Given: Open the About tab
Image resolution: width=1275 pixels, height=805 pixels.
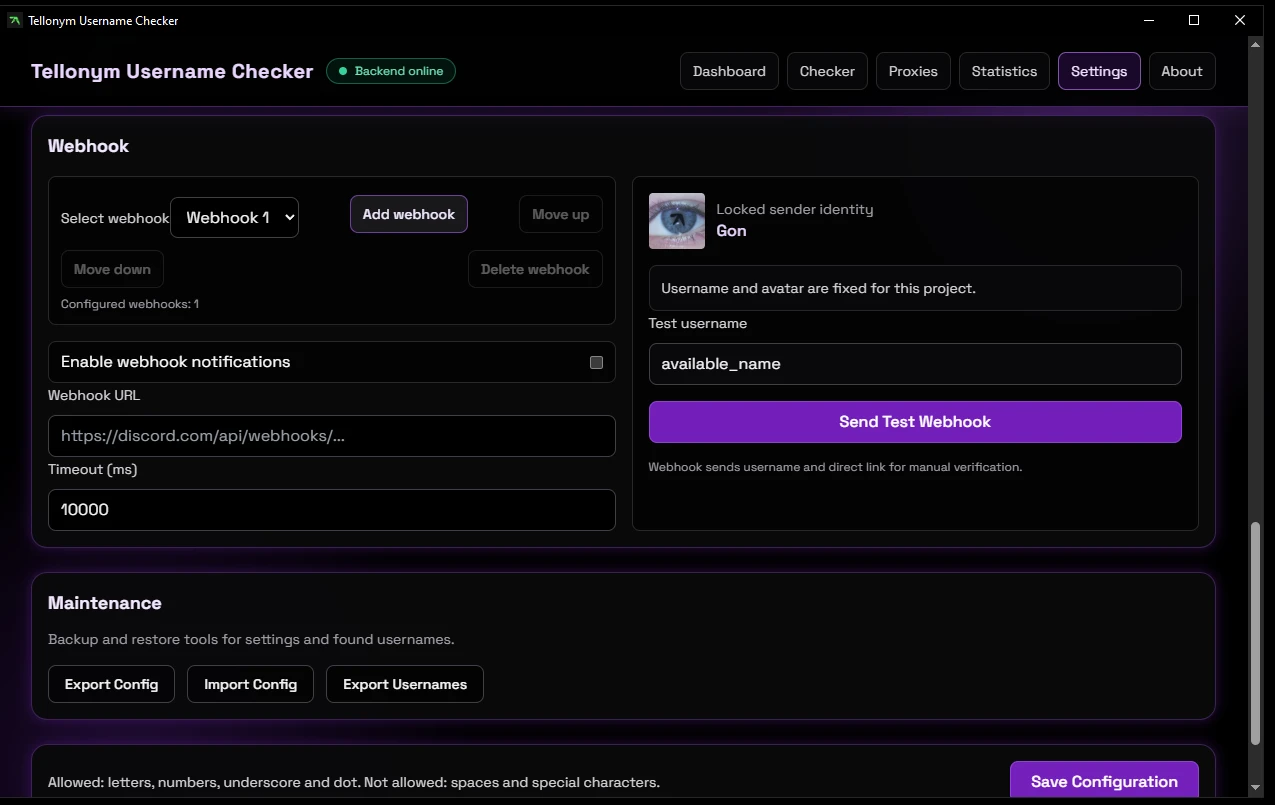Looking at the screenshot, I should coord(1181,71).
